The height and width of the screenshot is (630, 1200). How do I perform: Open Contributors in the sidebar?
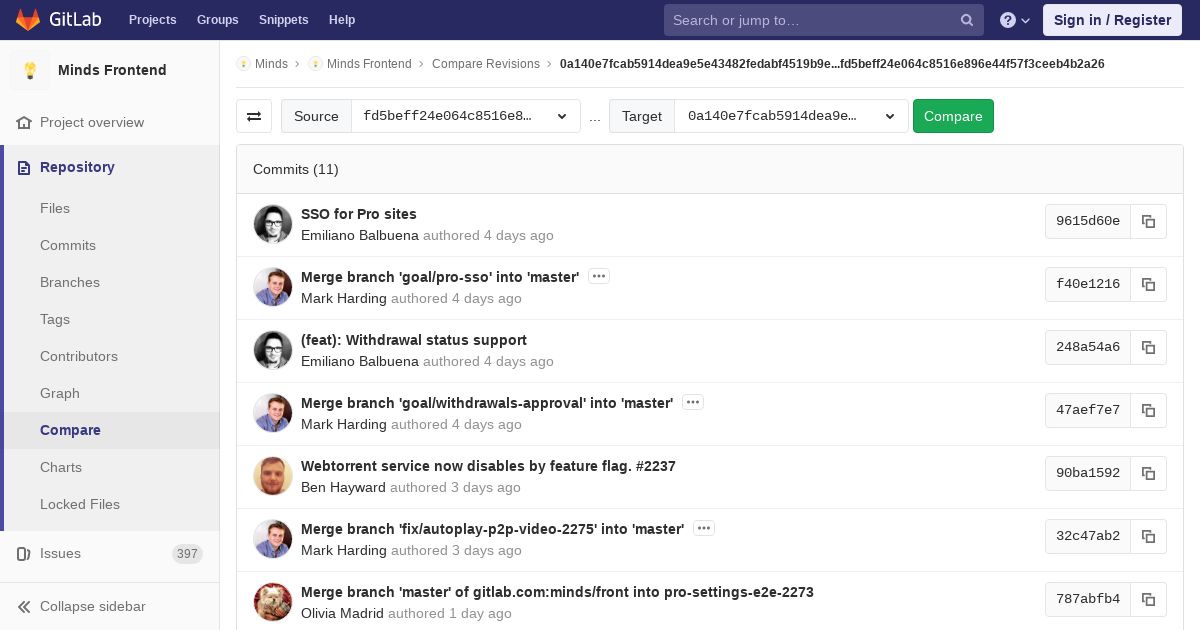[79, 356]
